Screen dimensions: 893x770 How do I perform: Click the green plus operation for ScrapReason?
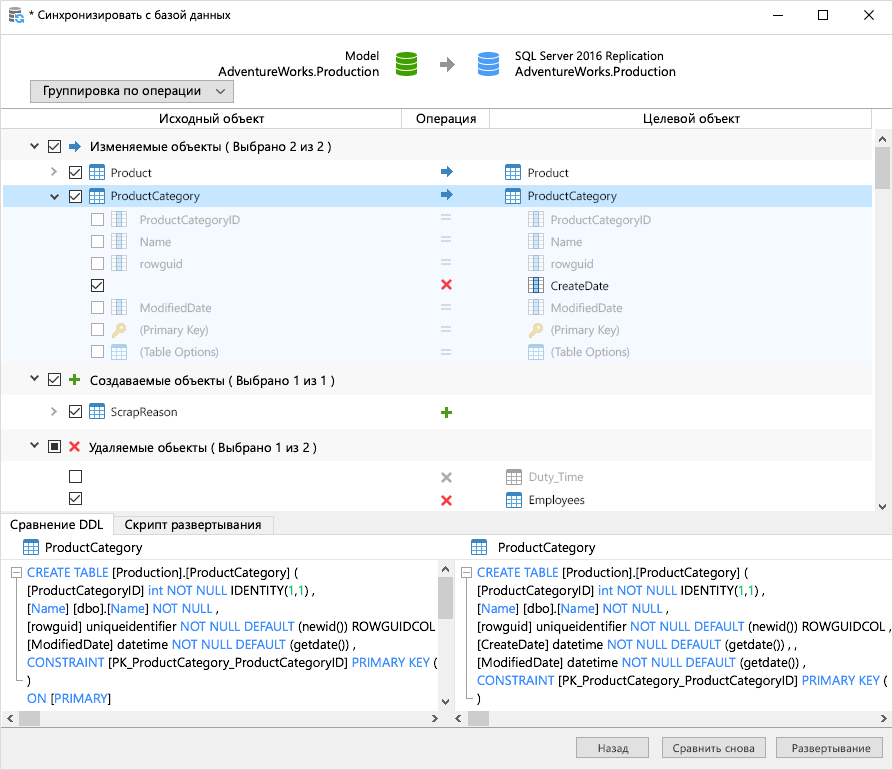tap(446, 412)
